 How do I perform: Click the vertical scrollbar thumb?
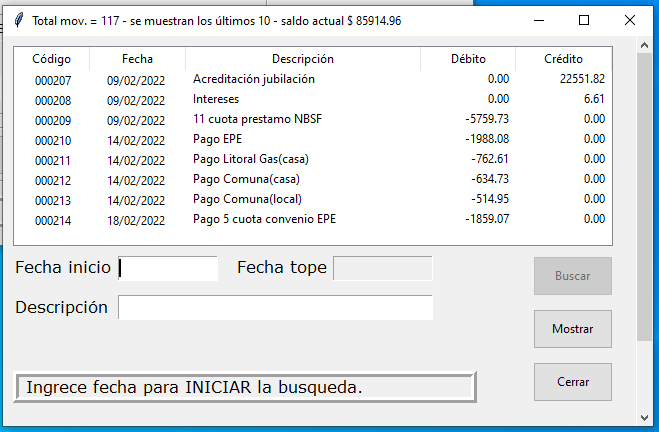pyautogui.click(x=644, y=197)
